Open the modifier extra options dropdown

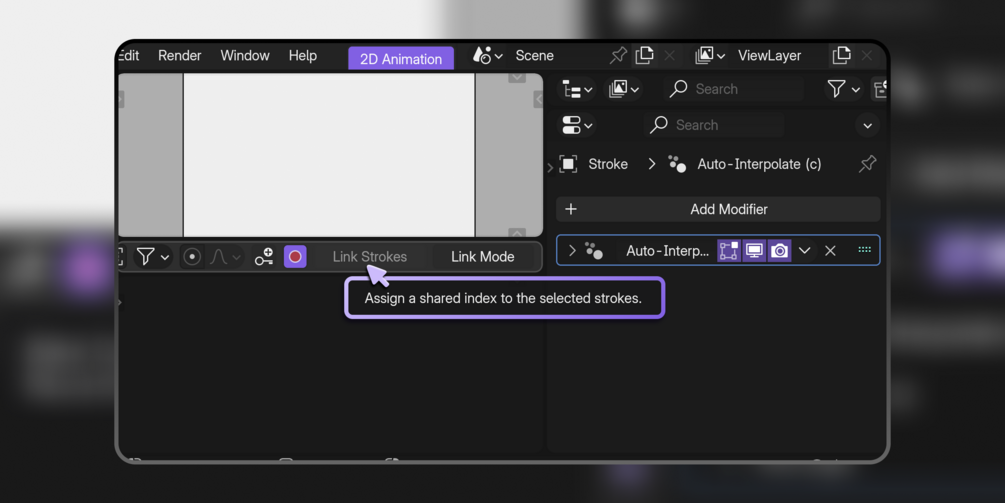point(805,251)
